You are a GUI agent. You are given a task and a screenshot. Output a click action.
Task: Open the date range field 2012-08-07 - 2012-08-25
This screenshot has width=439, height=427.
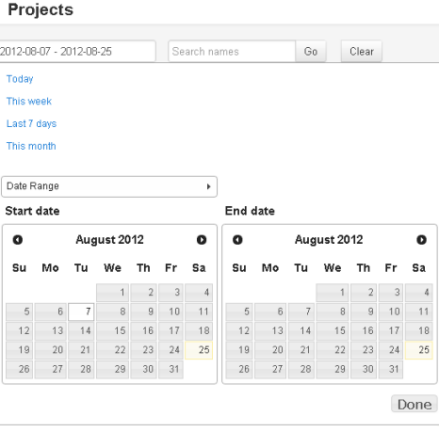point(77,51)
